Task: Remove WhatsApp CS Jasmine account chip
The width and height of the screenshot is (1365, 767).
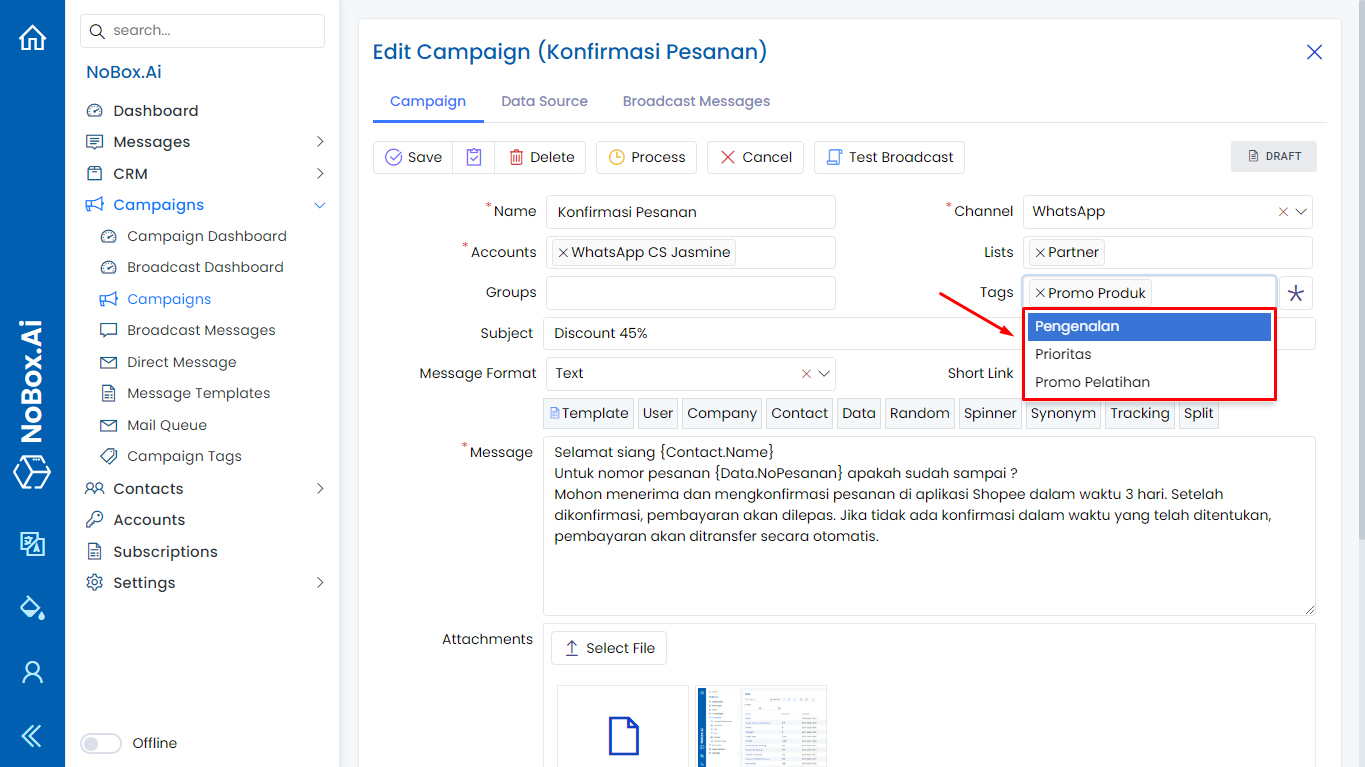Action: click(563, 252)
